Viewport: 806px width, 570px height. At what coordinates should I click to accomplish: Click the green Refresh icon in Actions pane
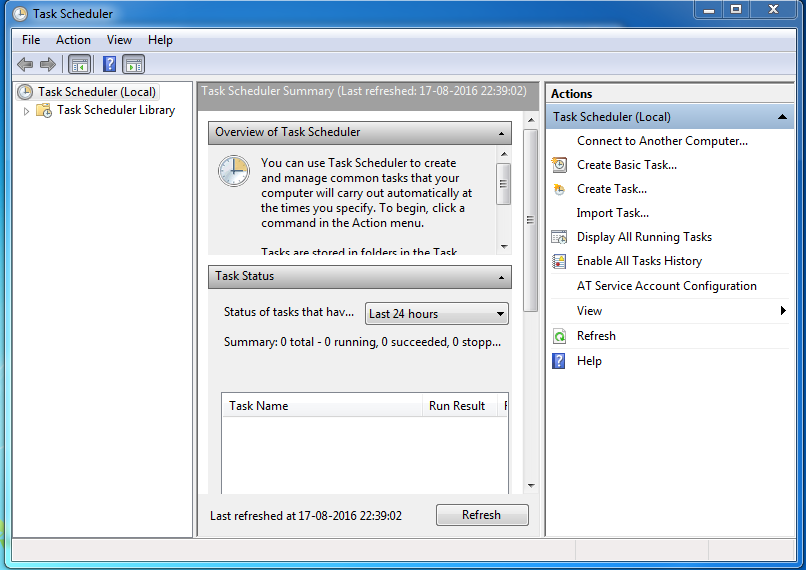559,336
